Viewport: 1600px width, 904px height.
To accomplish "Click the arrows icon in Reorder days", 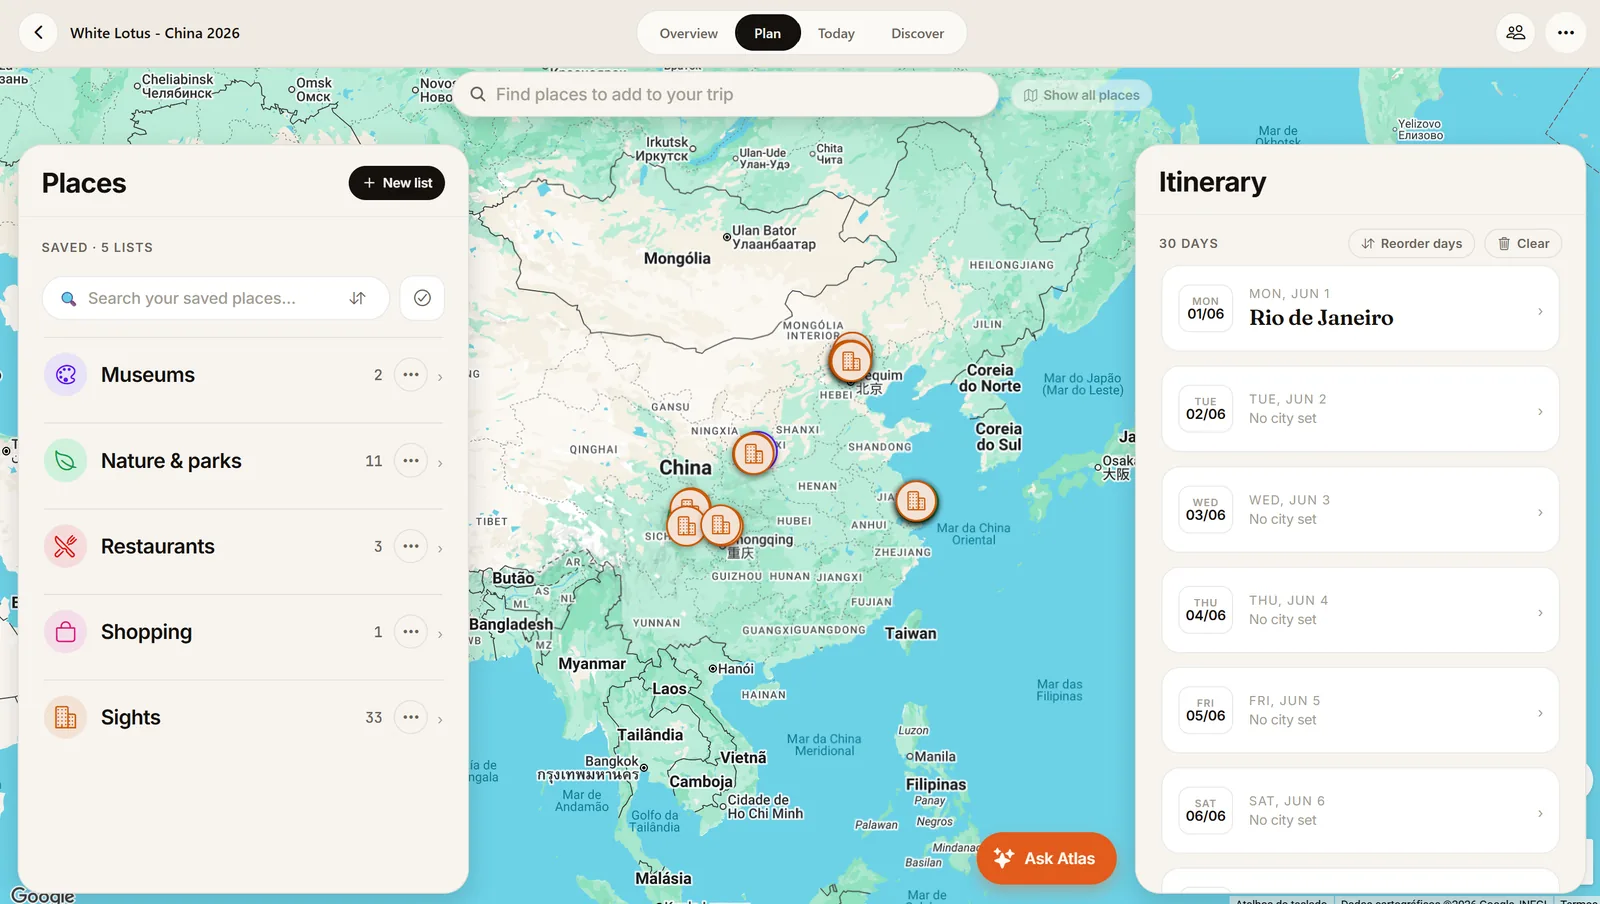I will click(x=1368, y=243).
